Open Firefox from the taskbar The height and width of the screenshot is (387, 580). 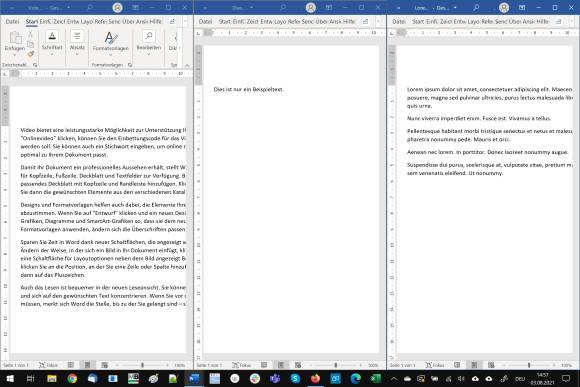click(x=315, y=378)
